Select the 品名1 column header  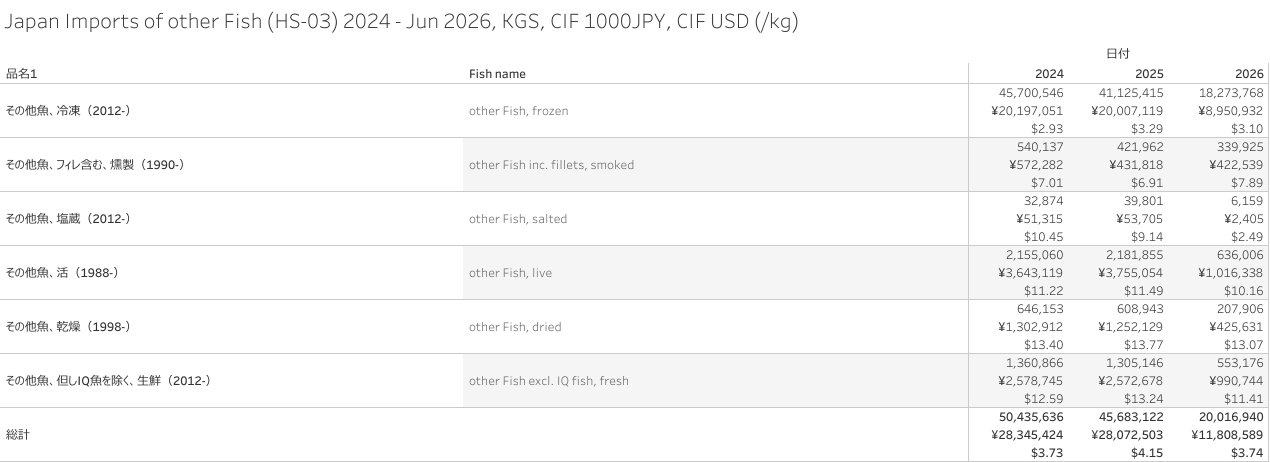click(23, 74)
